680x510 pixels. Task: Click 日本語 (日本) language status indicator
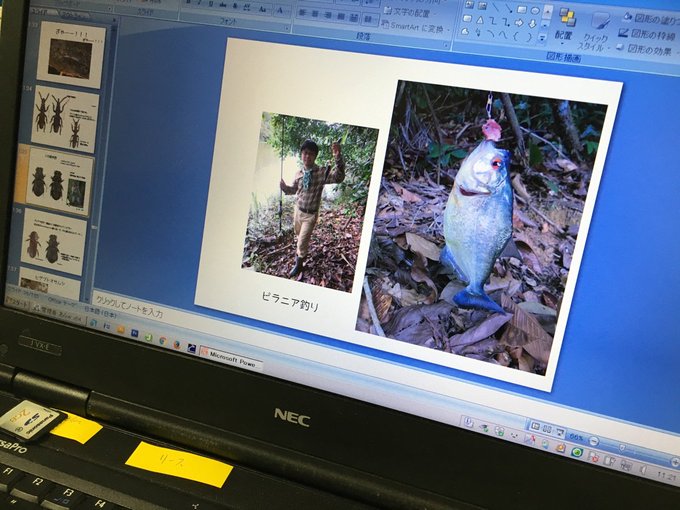(100, 311)
